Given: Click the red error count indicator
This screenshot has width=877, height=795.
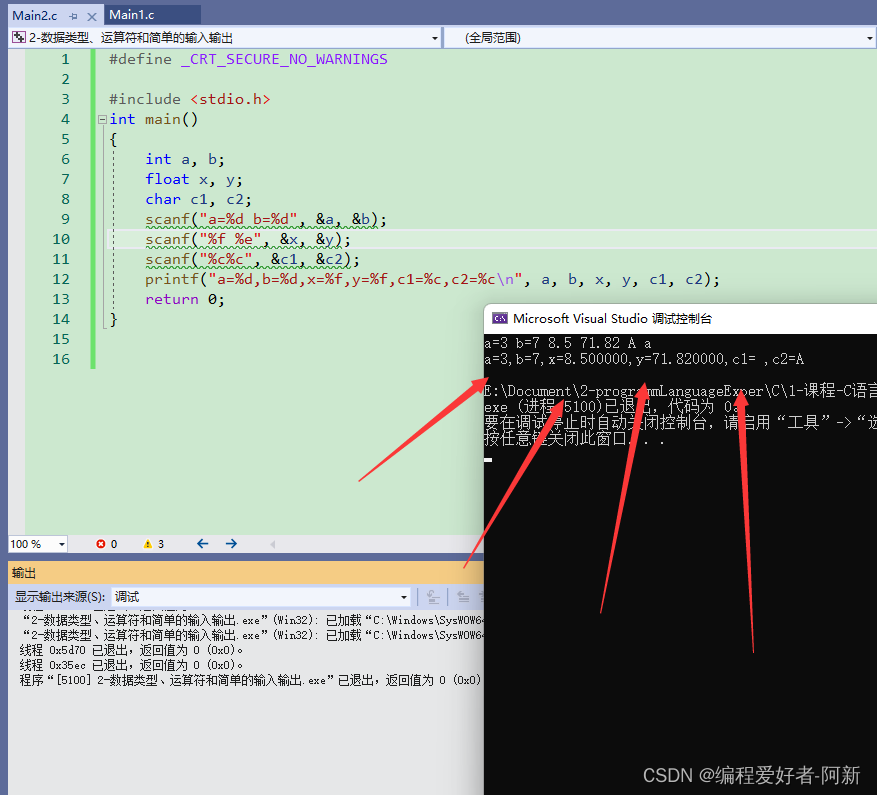Looking at the screenshot, I should [x=106, y=544].
